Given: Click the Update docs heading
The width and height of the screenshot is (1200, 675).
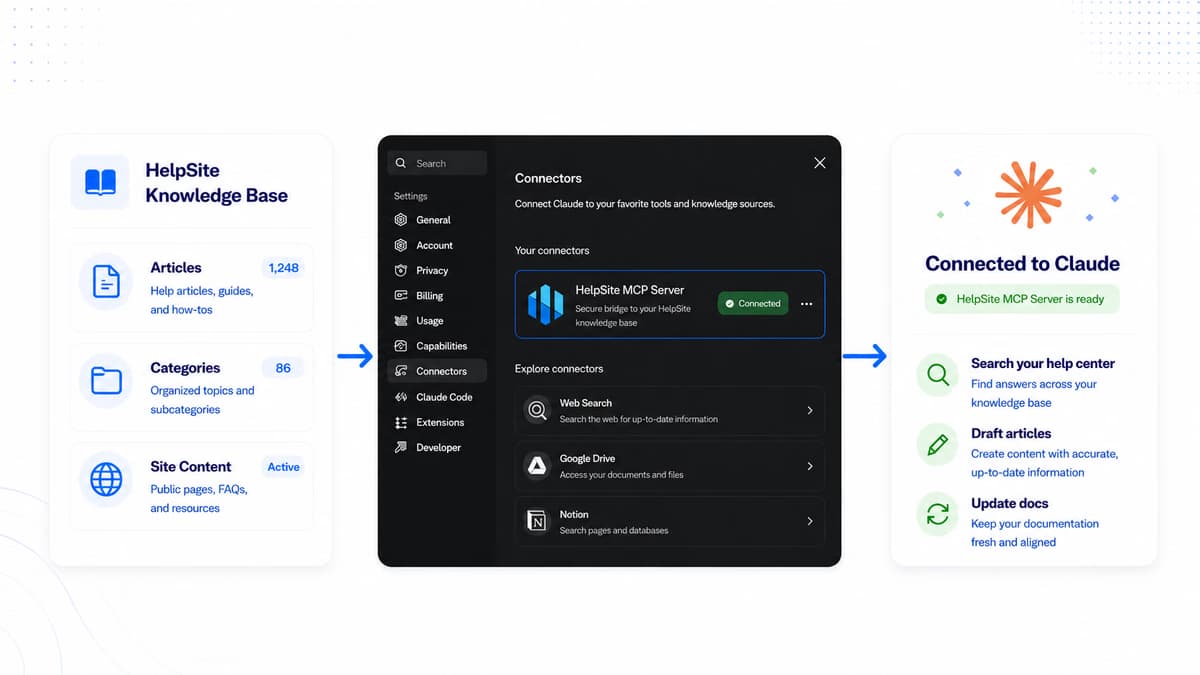Looking at the screenshot, I should pyautogui.click(x=1010, y=504).
